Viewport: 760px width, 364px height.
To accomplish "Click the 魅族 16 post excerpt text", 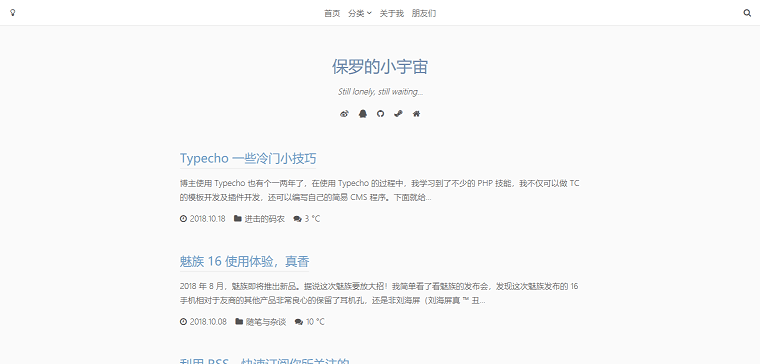I will tap(379, 294).
